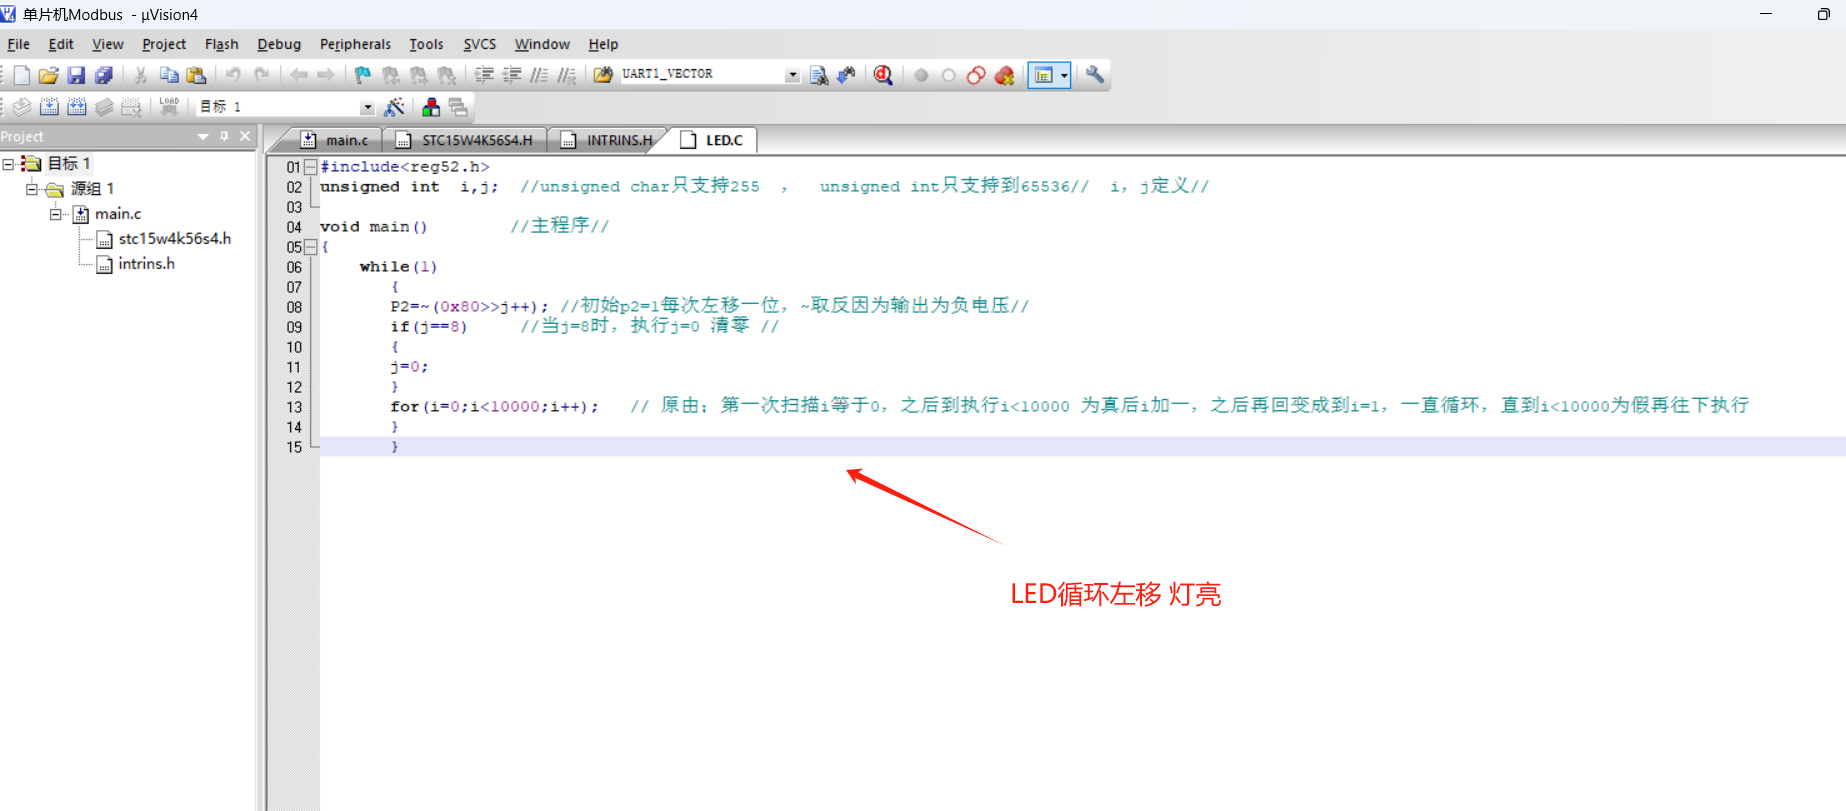Viewport: 1846px width, 811px height.
Task: Open the Peripherals menu
Action: pyautogui.click(x=355, y=44)
